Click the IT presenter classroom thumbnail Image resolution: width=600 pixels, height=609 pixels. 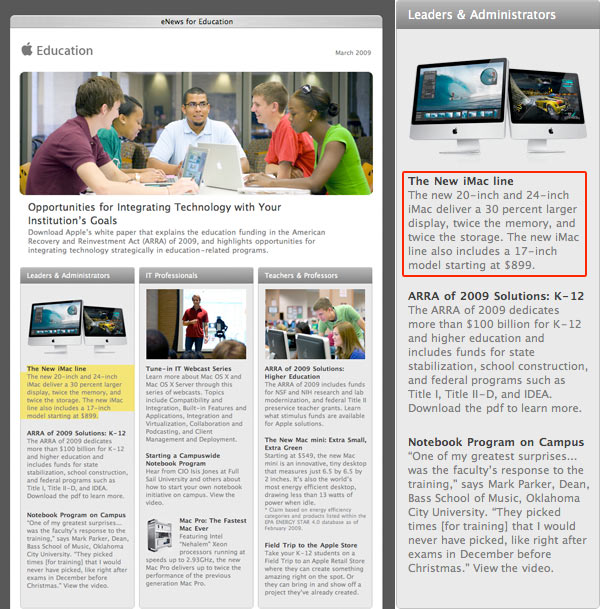click(x=196, y=324)
